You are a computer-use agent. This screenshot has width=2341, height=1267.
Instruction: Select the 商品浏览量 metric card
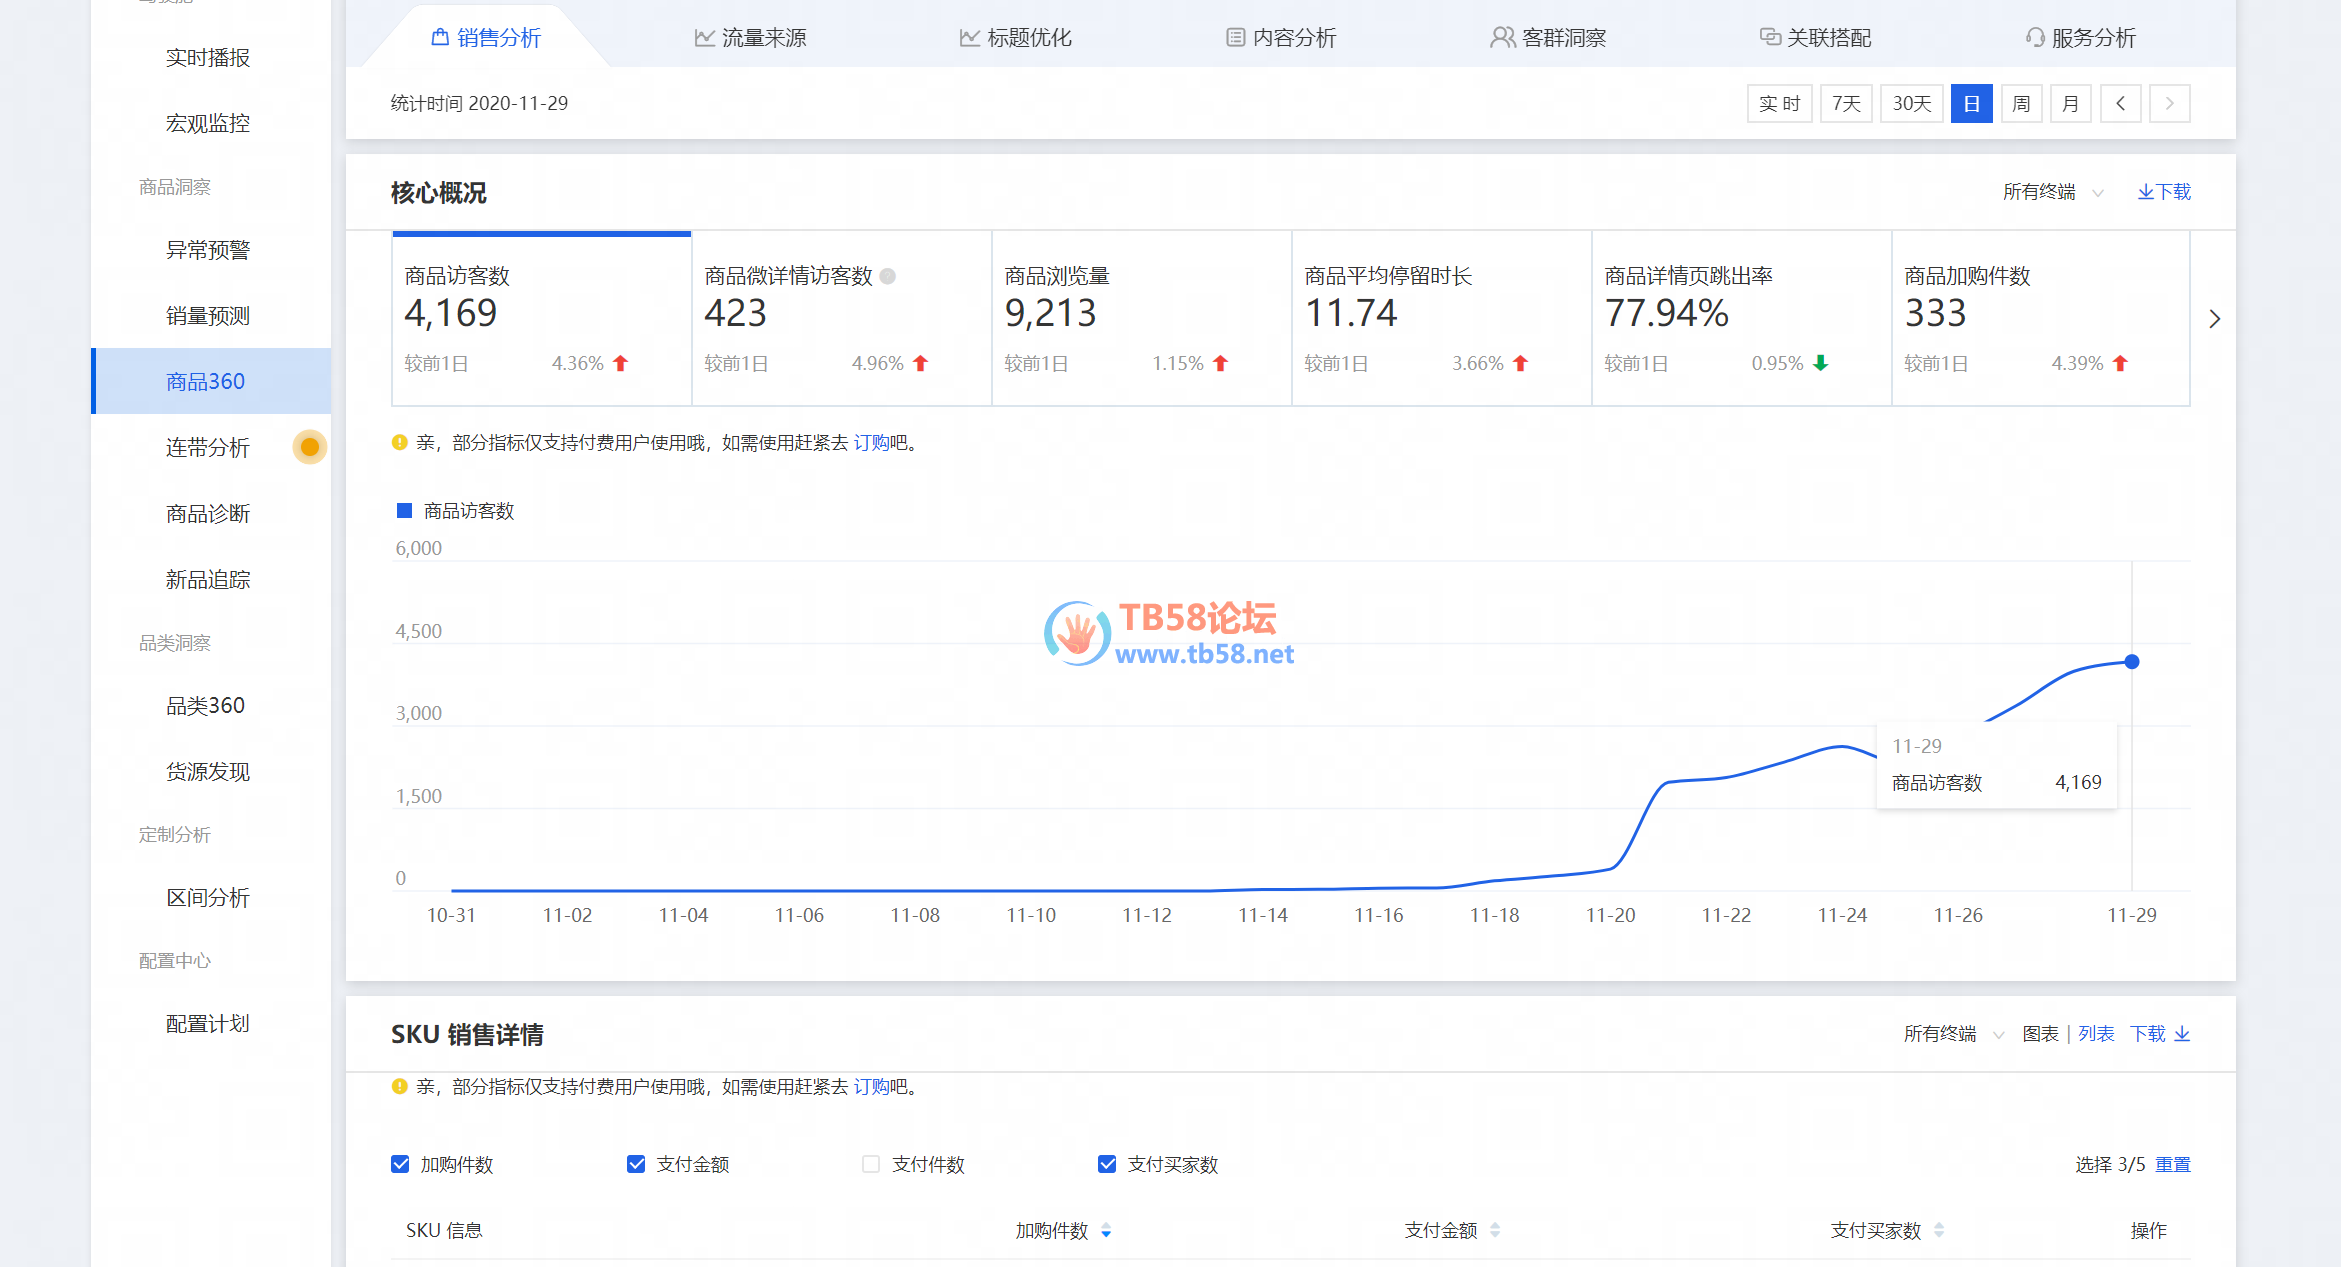click(1140, 318)
